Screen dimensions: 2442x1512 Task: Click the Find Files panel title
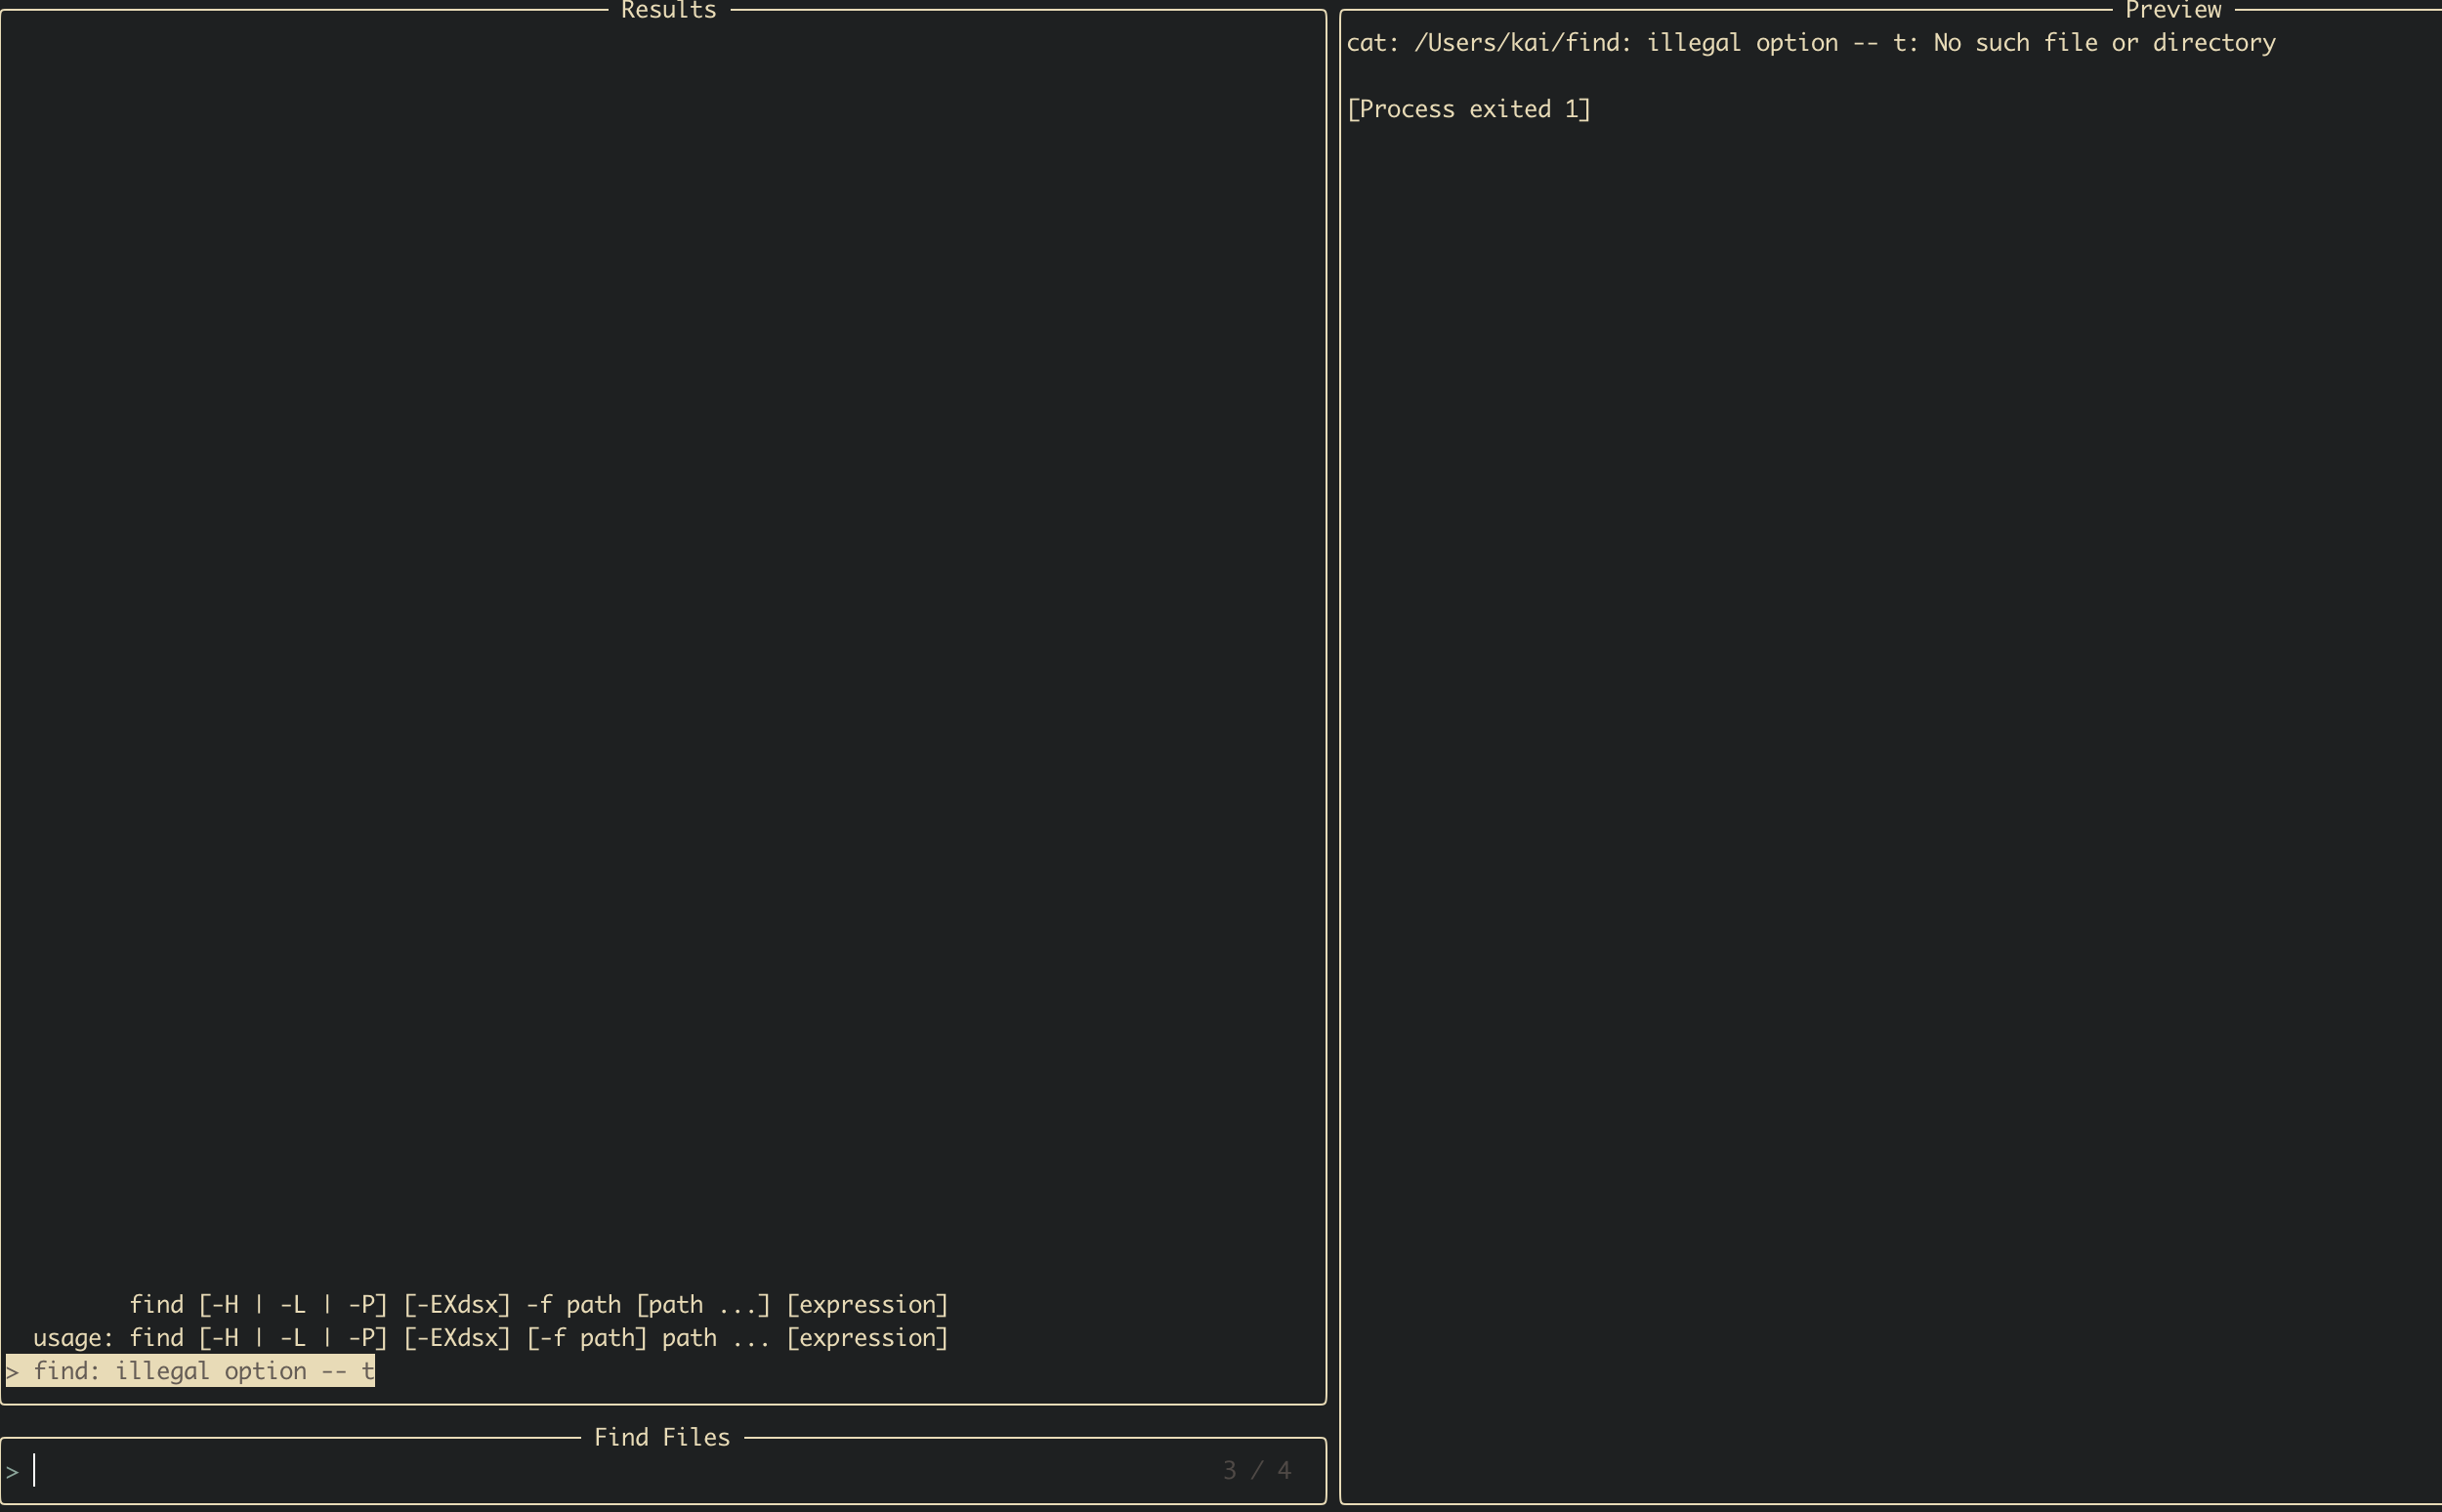click(x=663, y=1437)
